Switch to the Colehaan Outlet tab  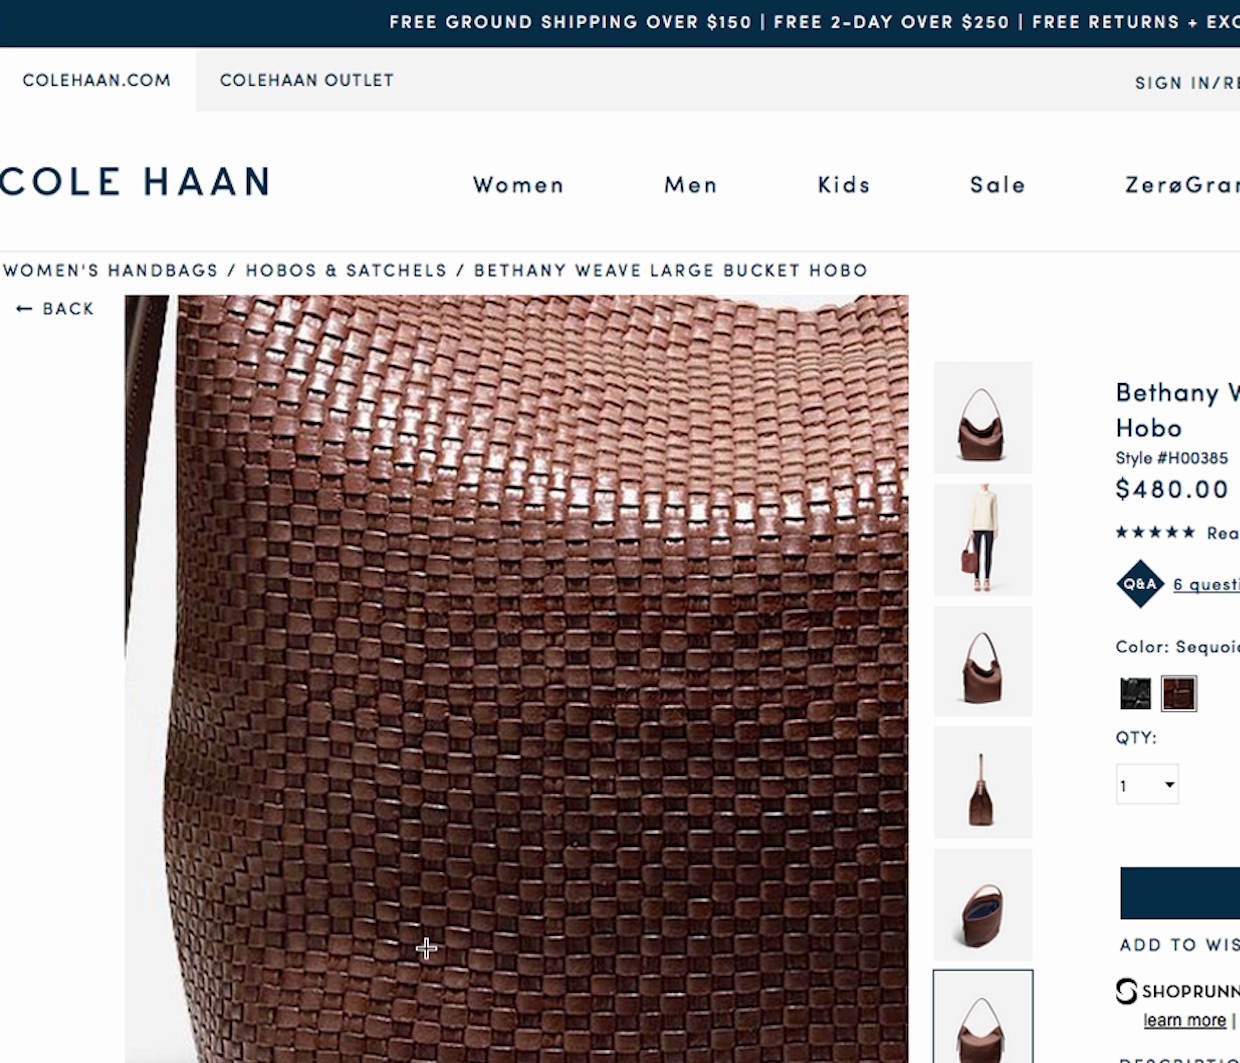click(x=307, y=80)
